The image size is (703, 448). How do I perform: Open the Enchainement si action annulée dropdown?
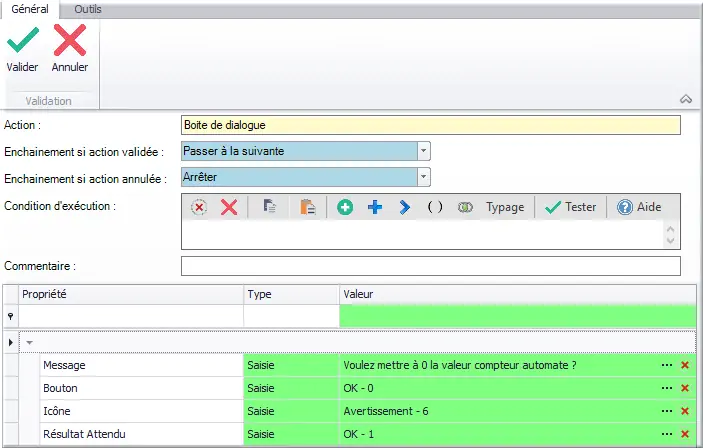pos(423,177)
